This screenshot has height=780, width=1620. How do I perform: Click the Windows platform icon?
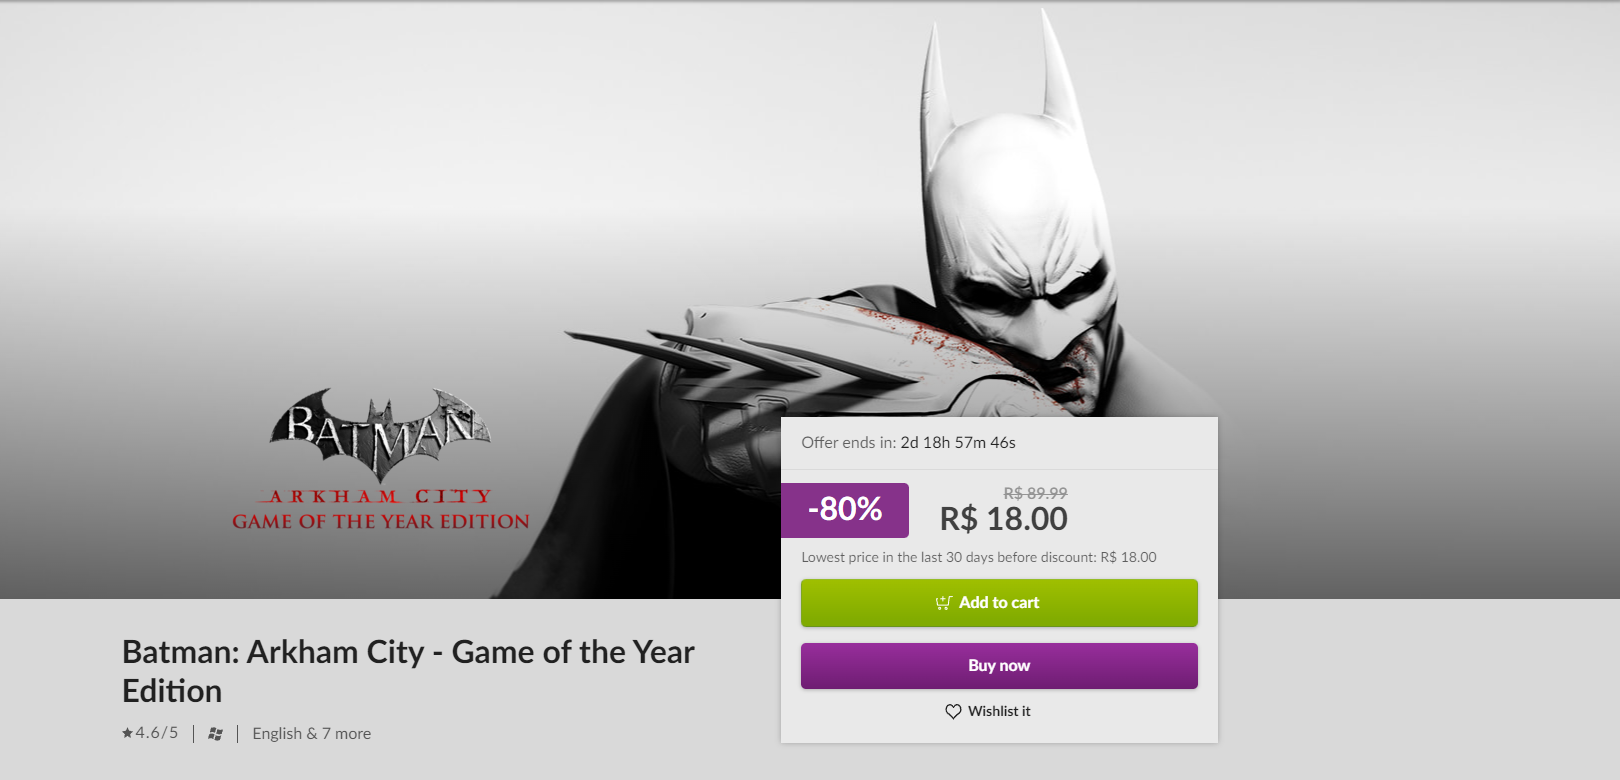(x=215, y=734)
